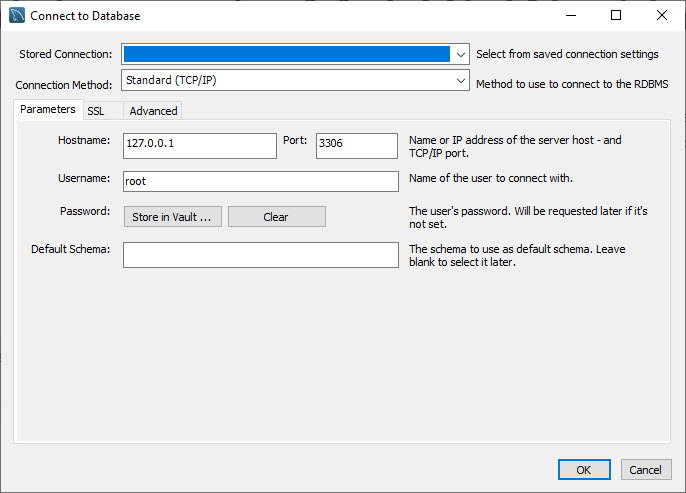The width and height of the screenshot is (686, 493).
Task: Click the 'Username:' label
Action: 84,178
